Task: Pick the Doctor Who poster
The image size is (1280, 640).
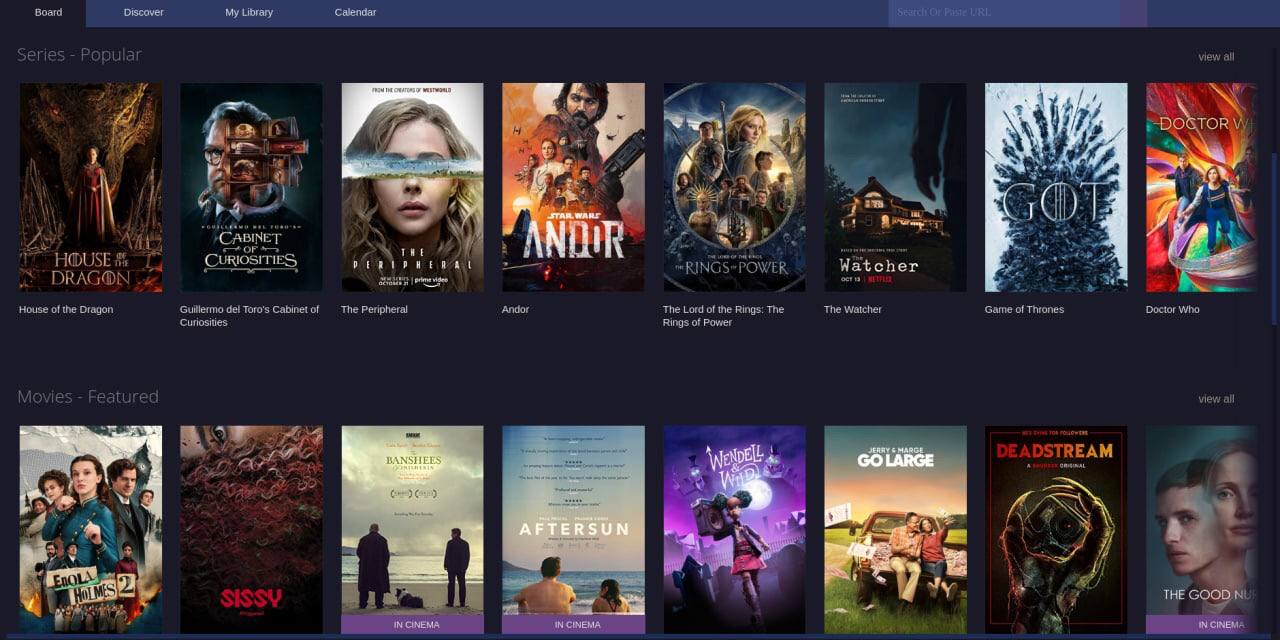Action: tap(1201, 187)
